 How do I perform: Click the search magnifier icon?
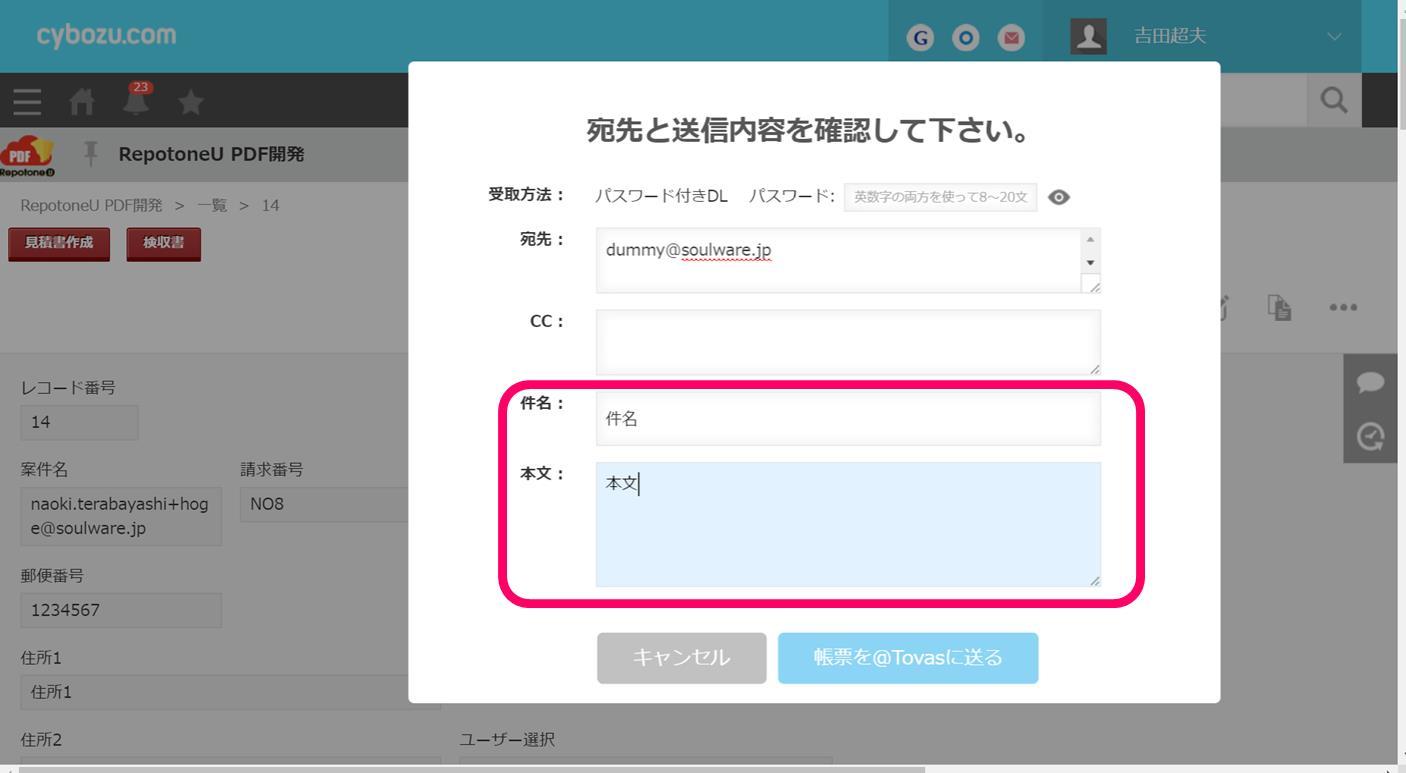coord(1333,100)
